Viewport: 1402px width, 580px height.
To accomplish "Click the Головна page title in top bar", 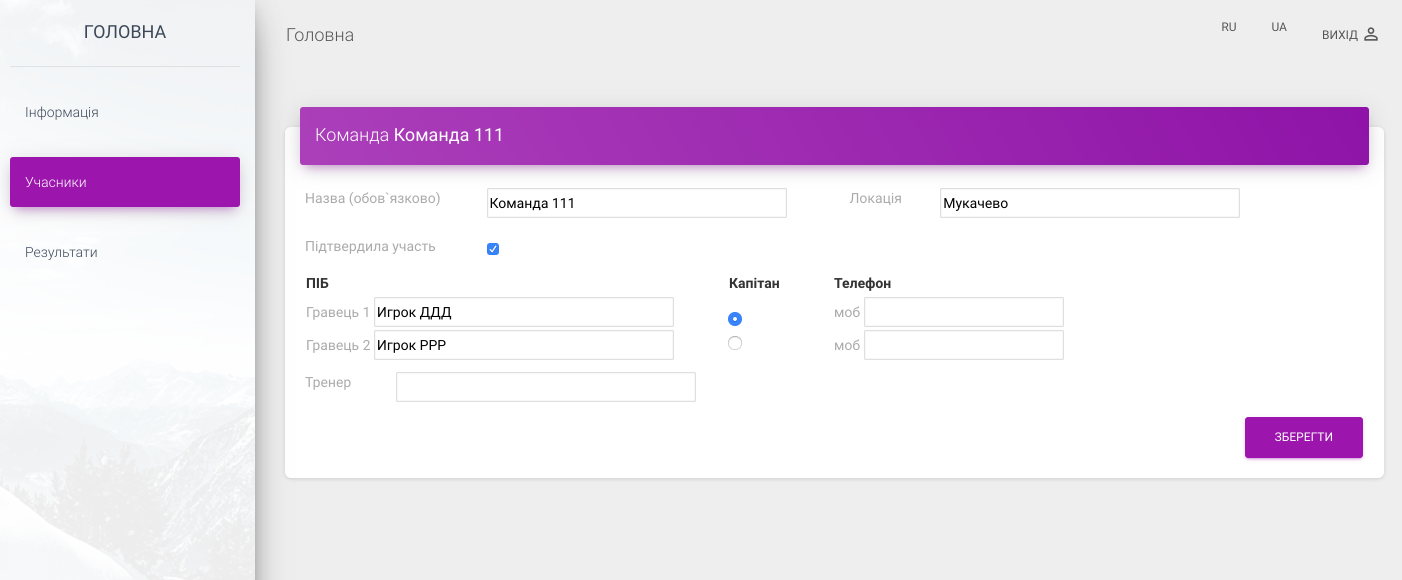I will pyautogui.click(x=320, y=35).
